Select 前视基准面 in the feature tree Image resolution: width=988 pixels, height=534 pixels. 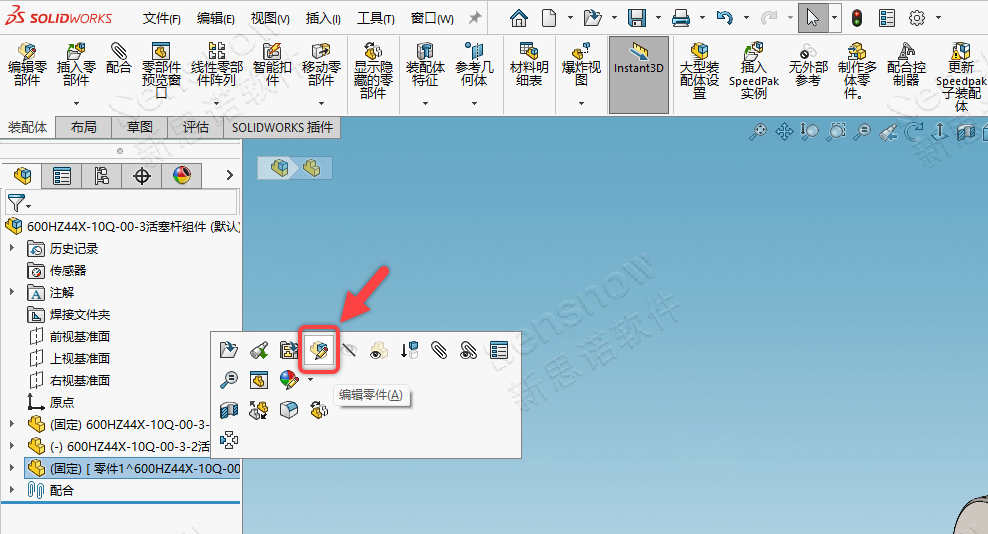pyautogui.click(x=80, y=336)
